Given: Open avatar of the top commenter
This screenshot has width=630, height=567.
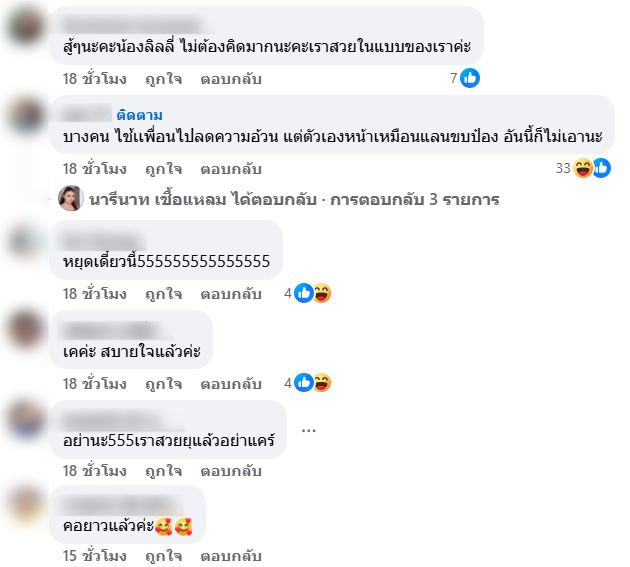Looking at the screenshot, I should click(x=26, y=26).
